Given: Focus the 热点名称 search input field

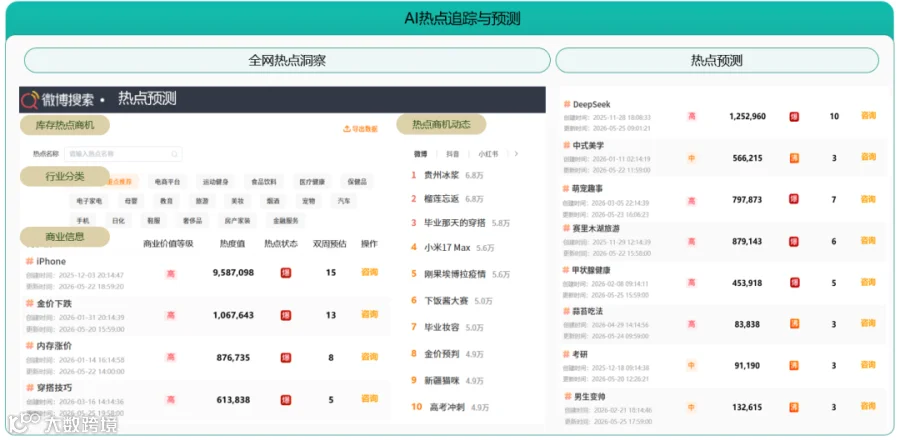Looking at the screenshot, I should (123, 154).
